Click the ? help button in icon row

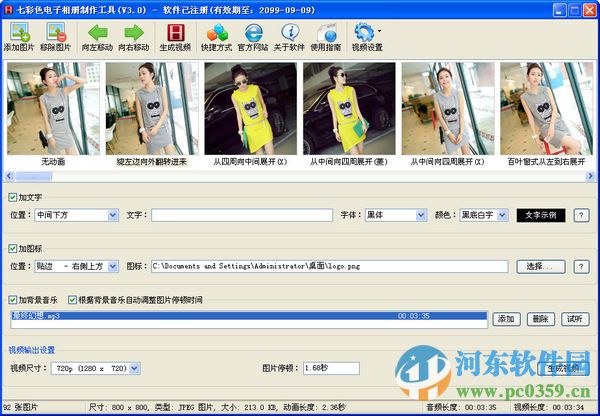pyautogui.click(x=581, y=266)
